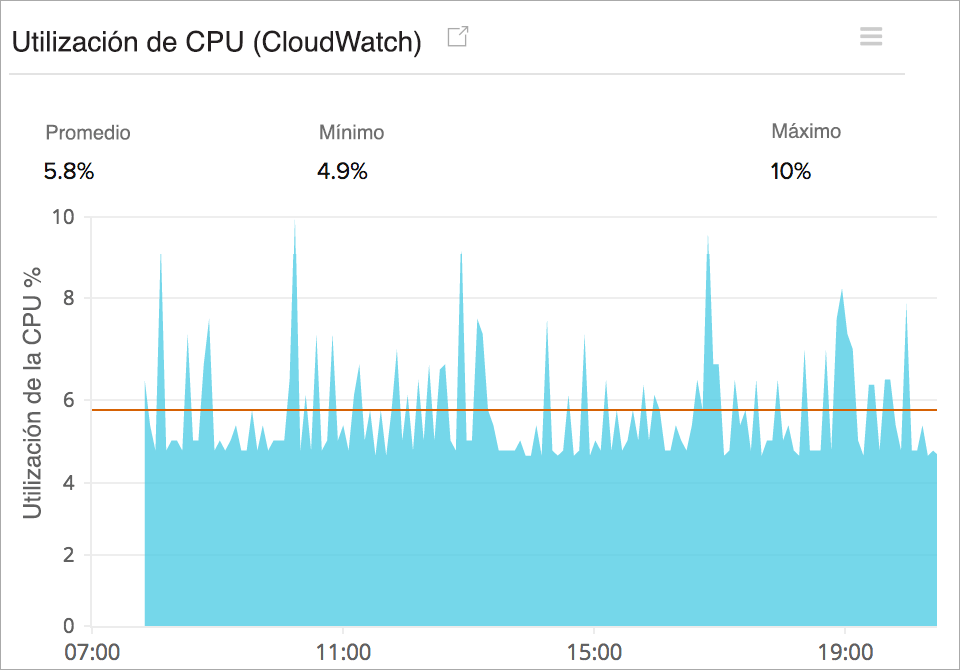The image size is (960, 670).
Task: Select the 5.8% average value
Action: point(67,171)
